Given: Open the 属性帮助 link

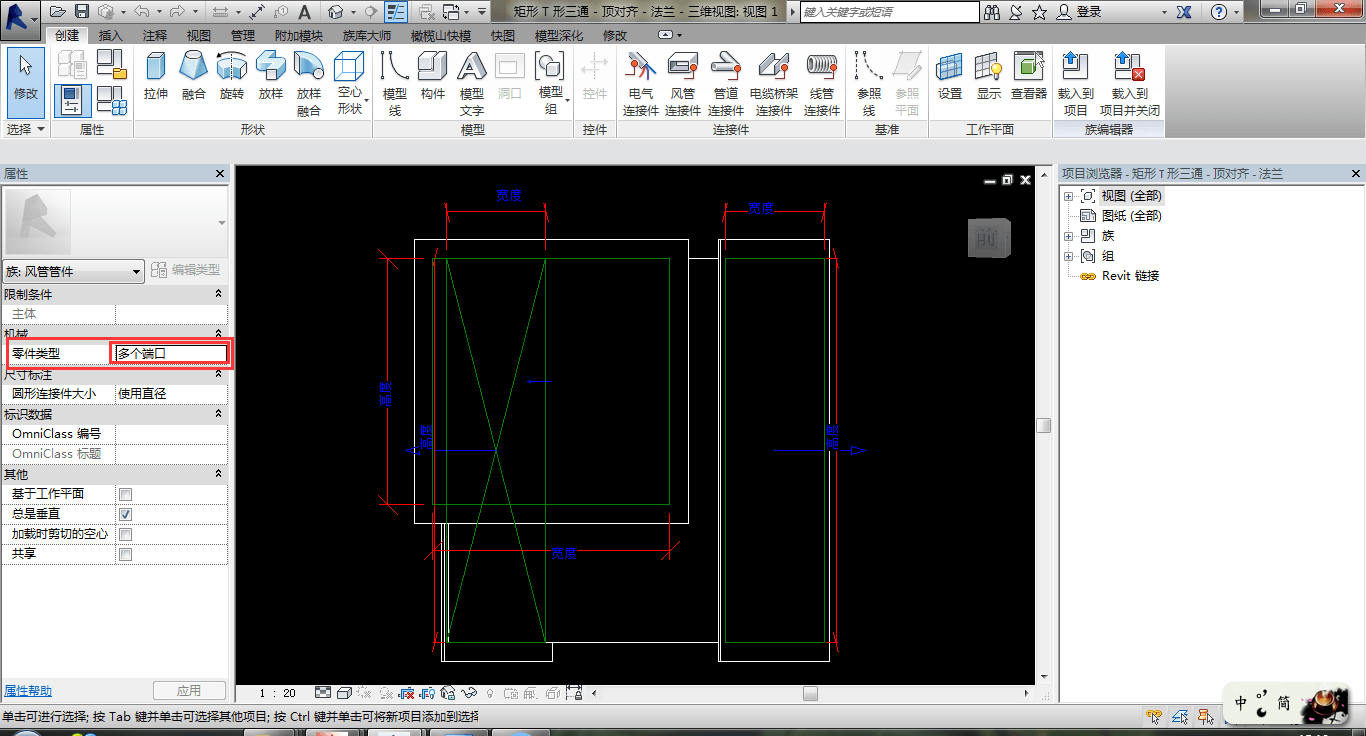Looking at the screenshot, I should [x=28, y=691].
